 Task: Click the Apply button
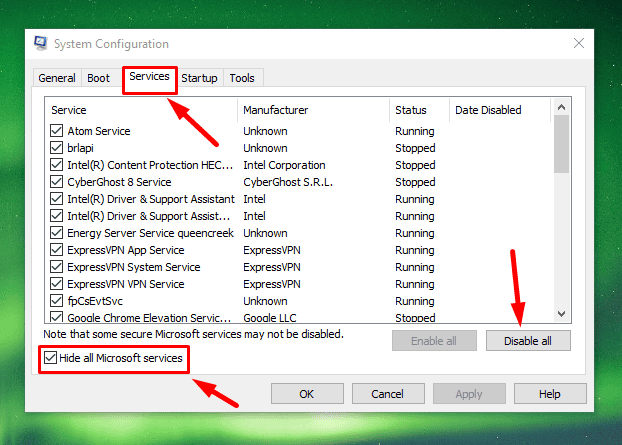tap(469, 394)
